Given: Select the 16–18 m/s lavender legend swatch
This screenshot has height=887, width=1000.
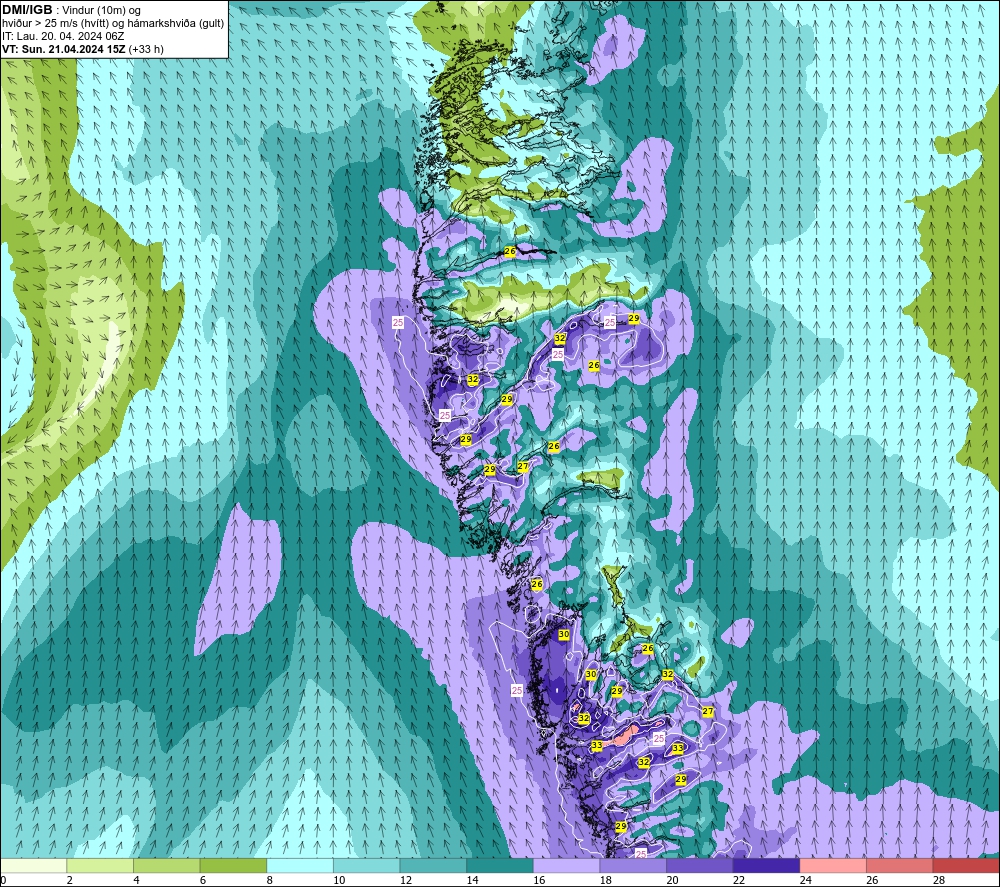Looking at the screenshot, I should point(566,866).
